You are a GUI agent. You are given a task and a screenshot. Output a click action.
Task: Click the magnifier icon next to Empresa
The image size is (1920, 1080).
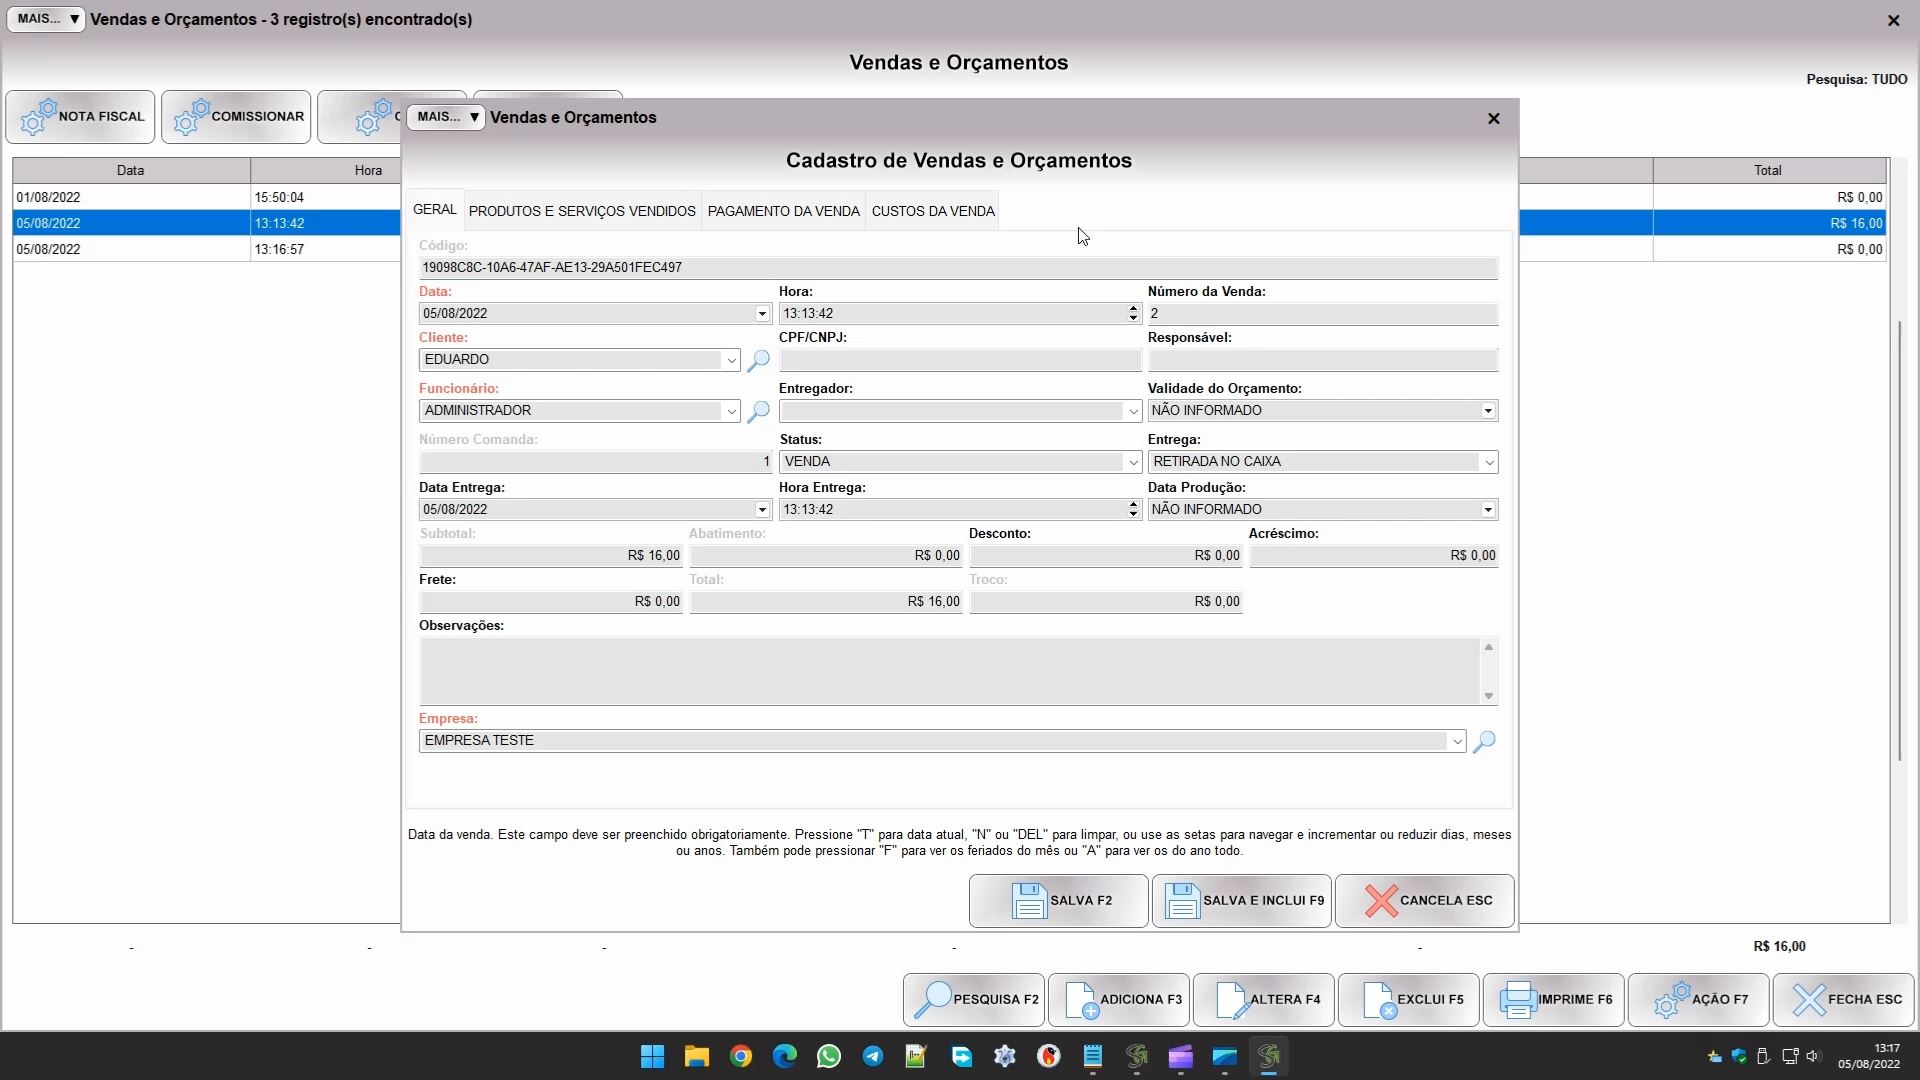1484,741
